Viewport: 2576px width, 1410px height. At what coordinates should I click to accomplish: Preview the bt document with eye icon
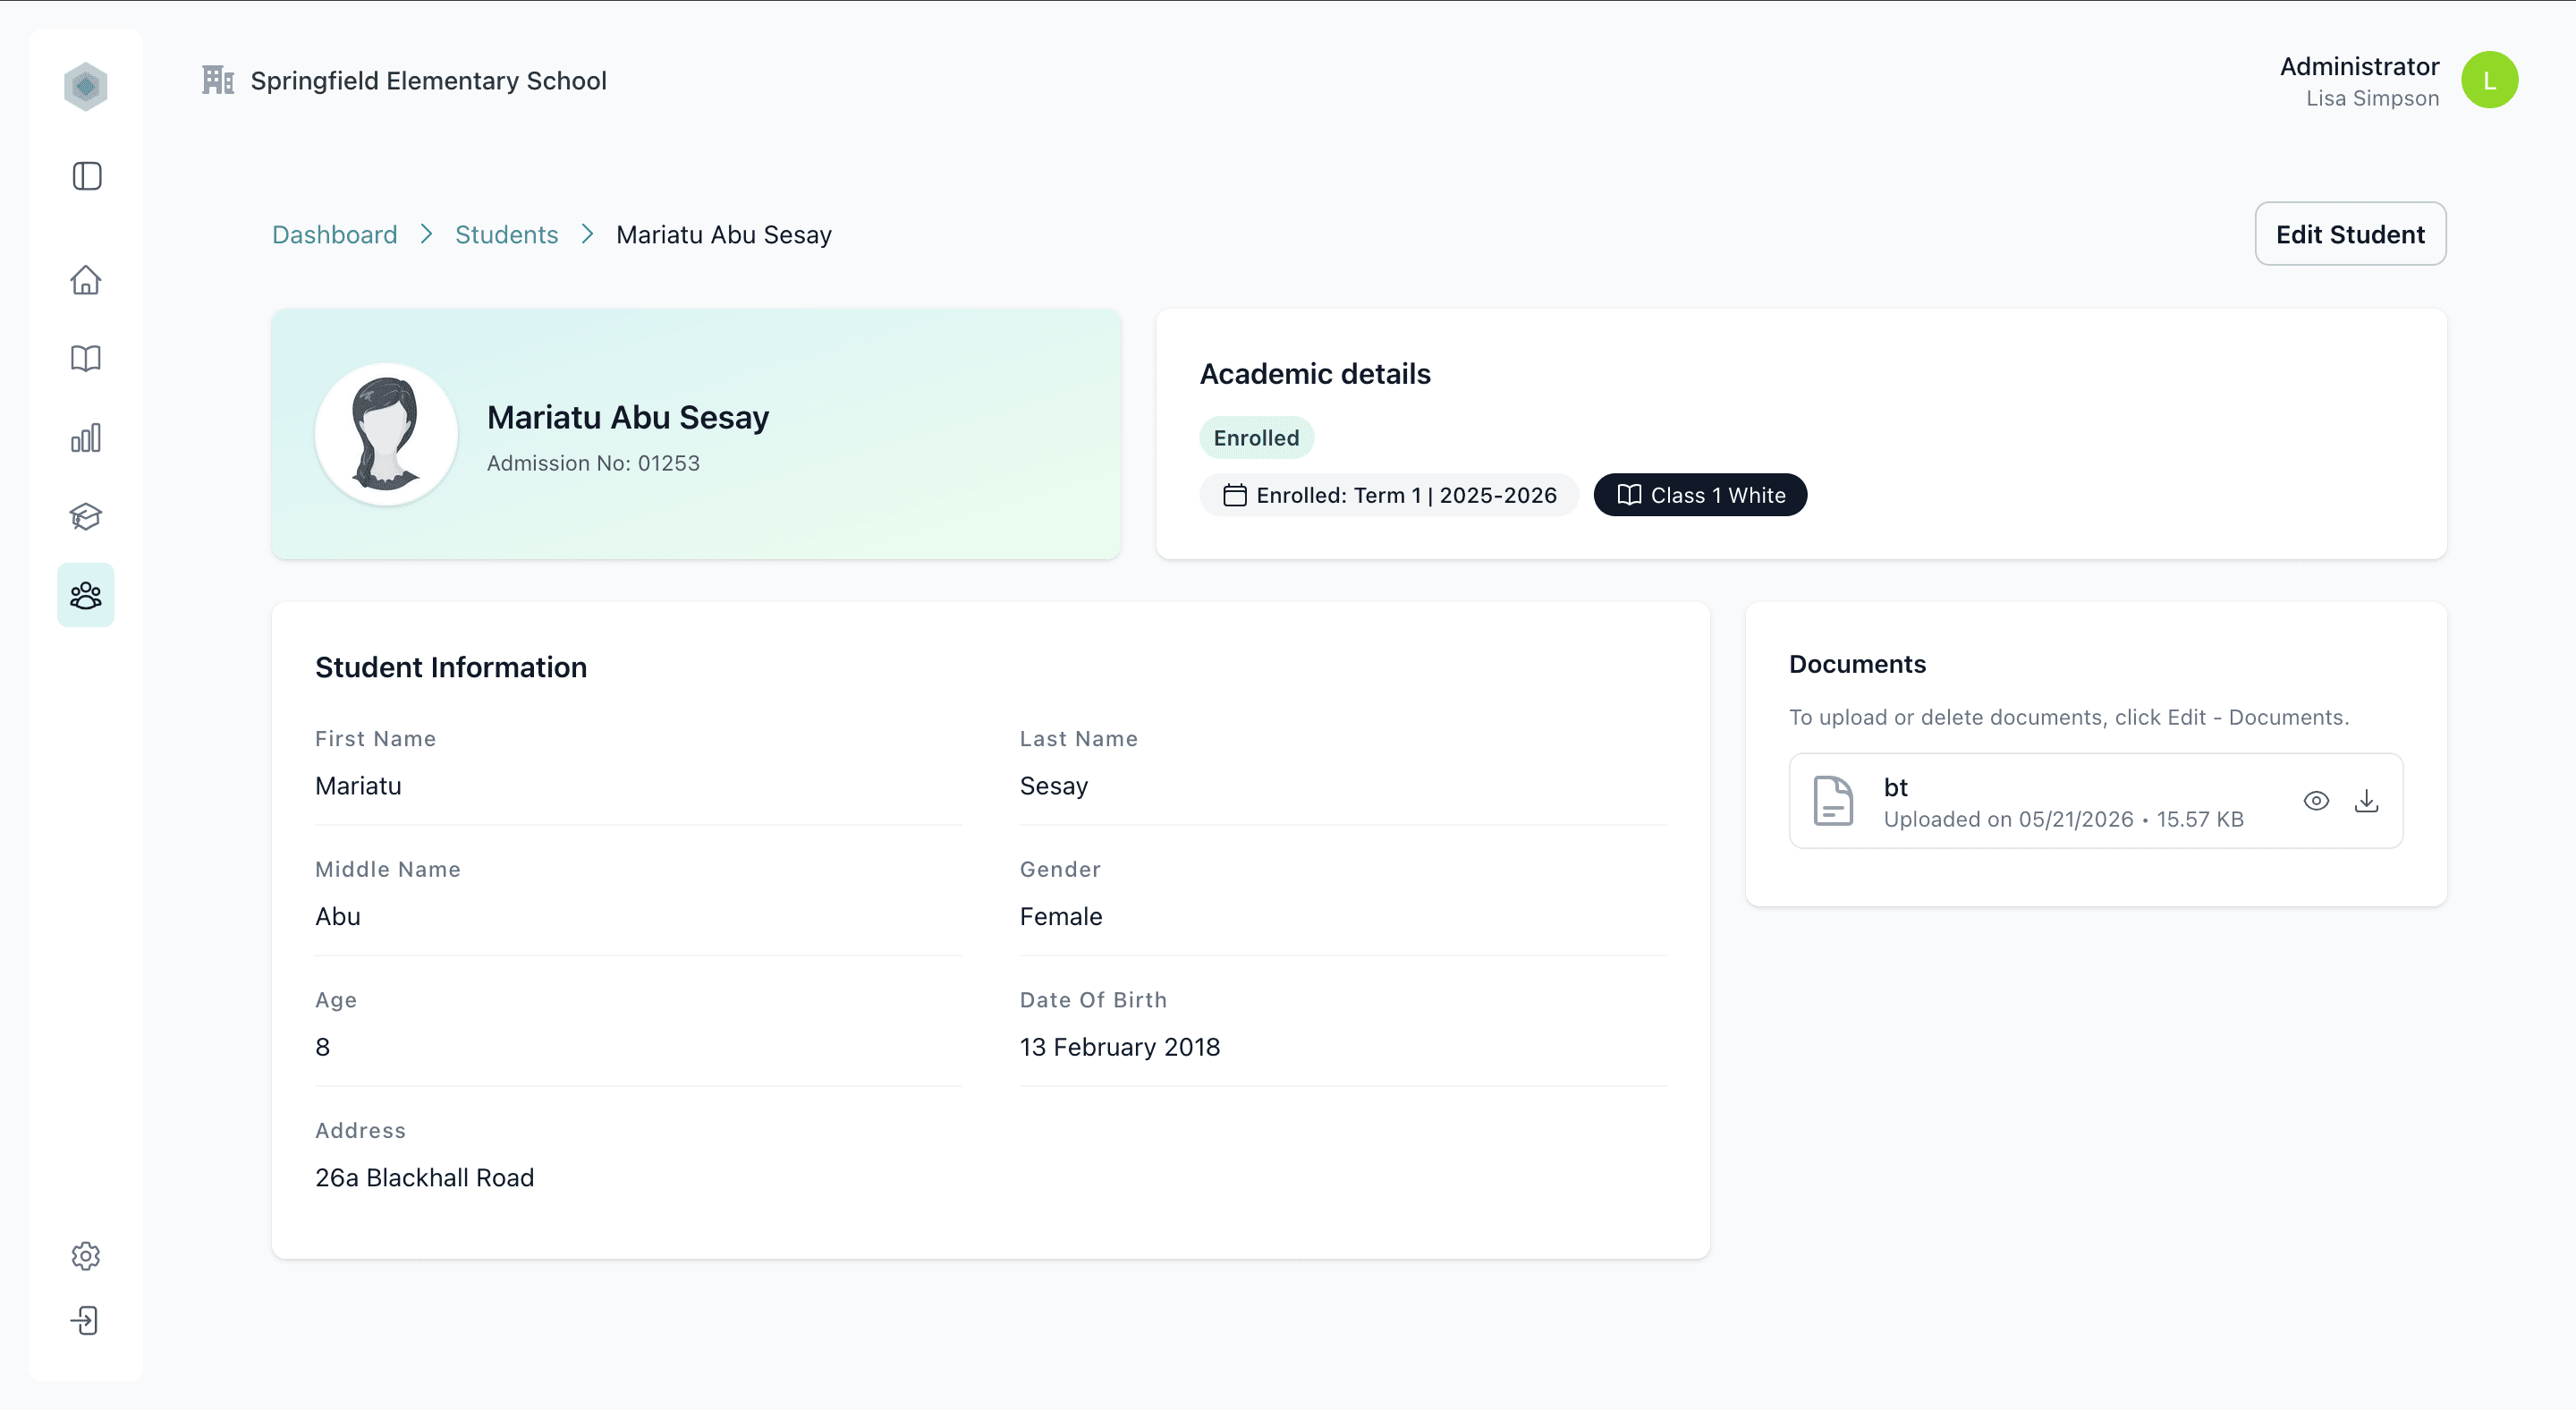point(2316,801)
